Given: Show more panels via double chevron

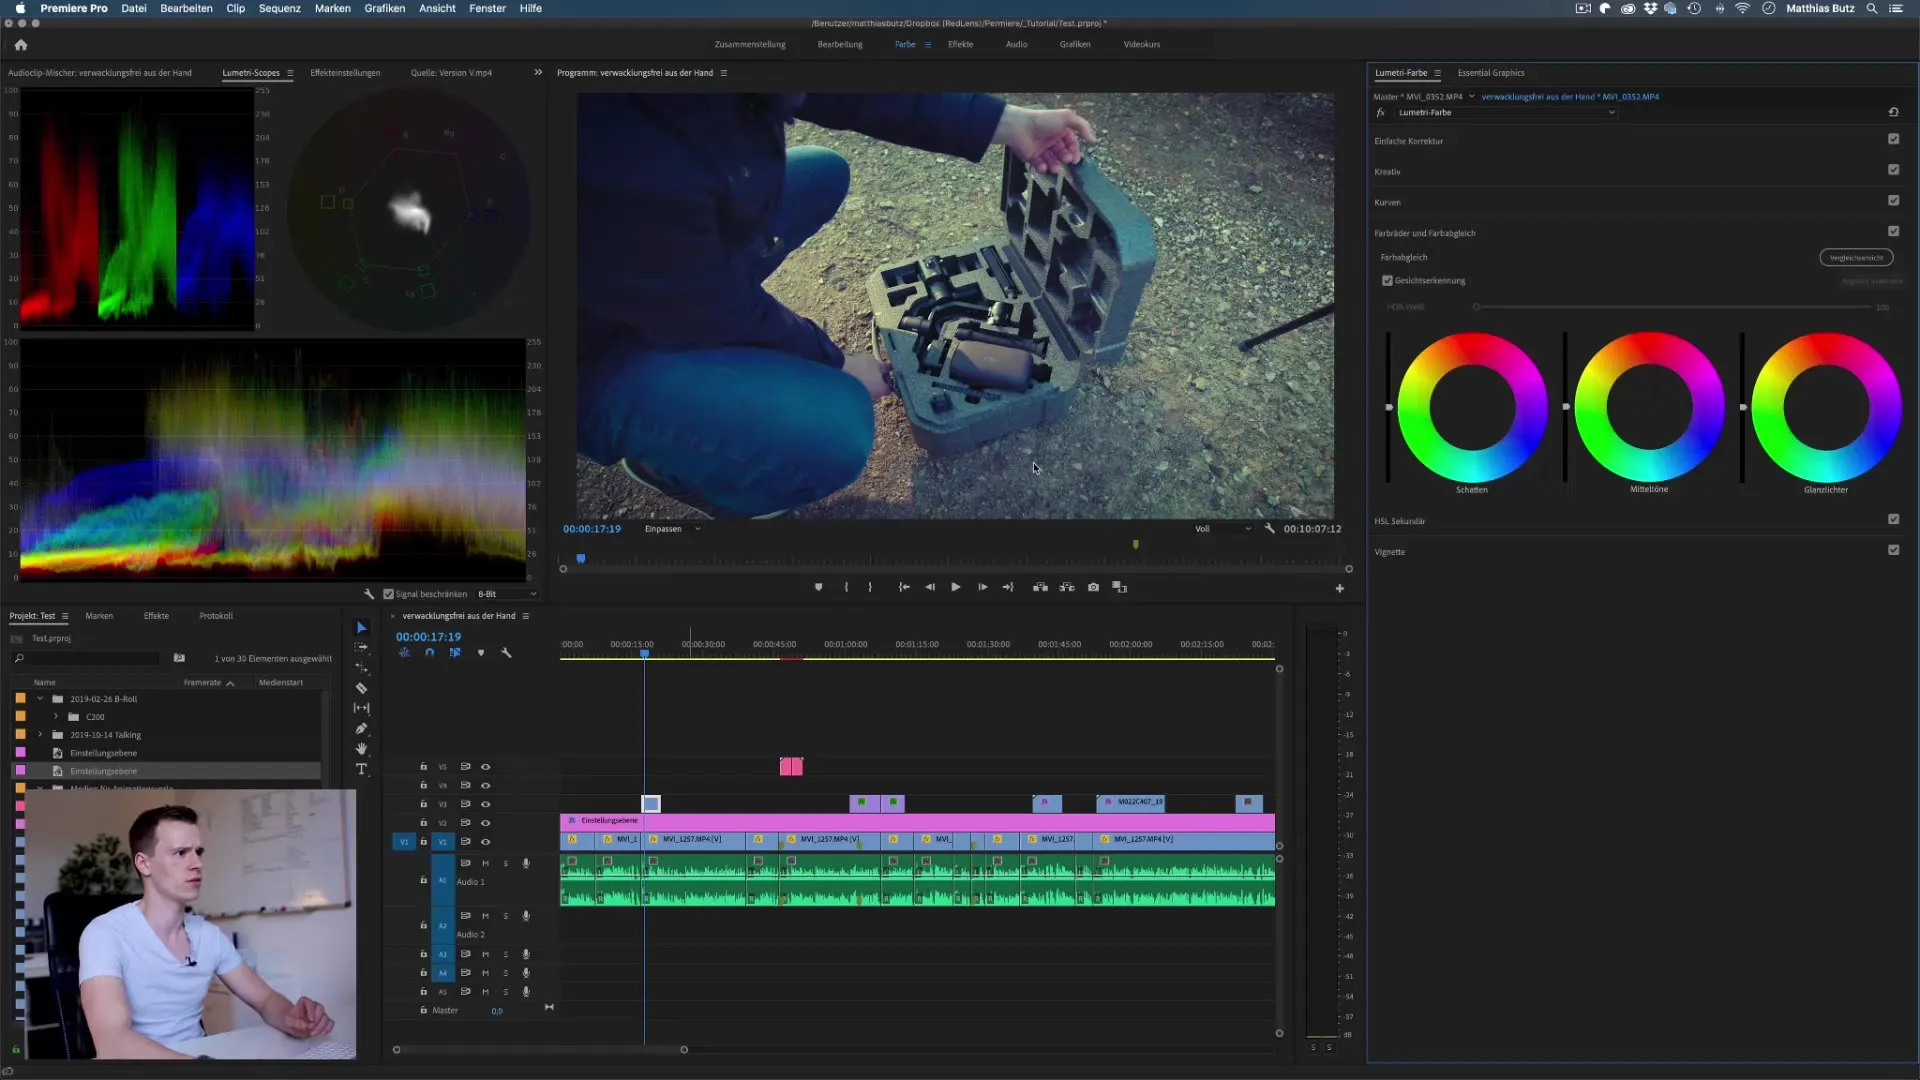Looking at the screenshot, I should tap(538, 72).
